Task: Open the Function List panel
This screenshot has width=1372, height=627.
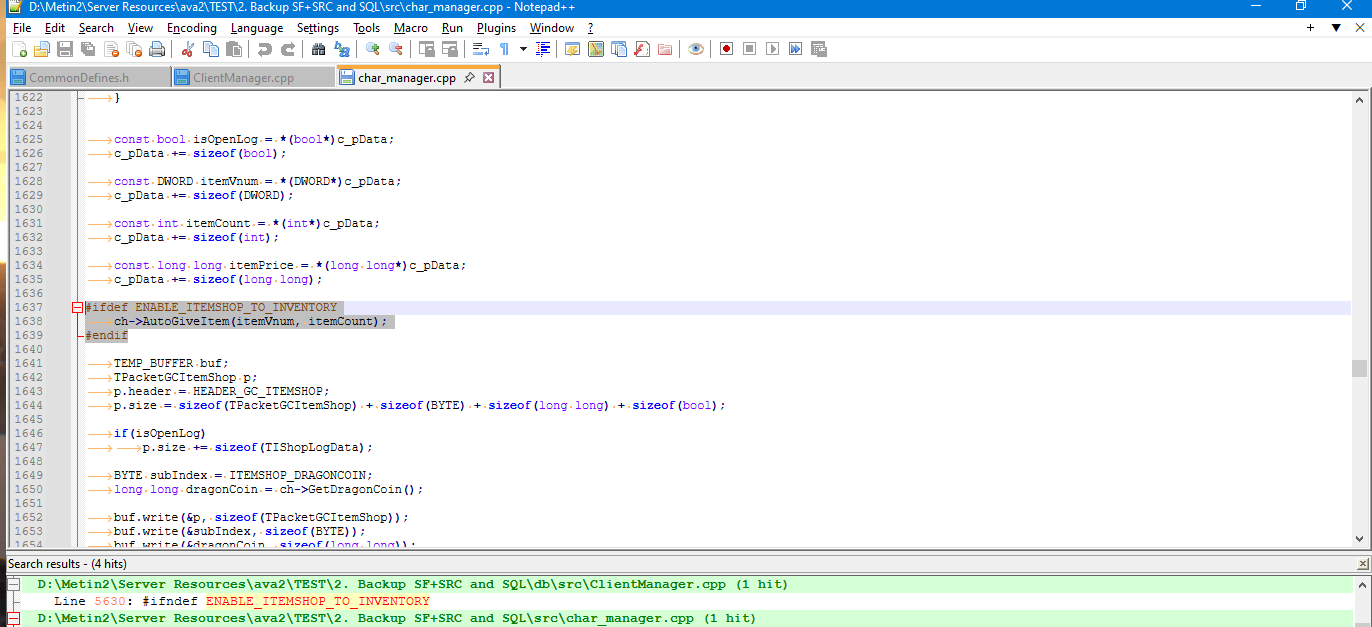Action: tap(641, 49)
